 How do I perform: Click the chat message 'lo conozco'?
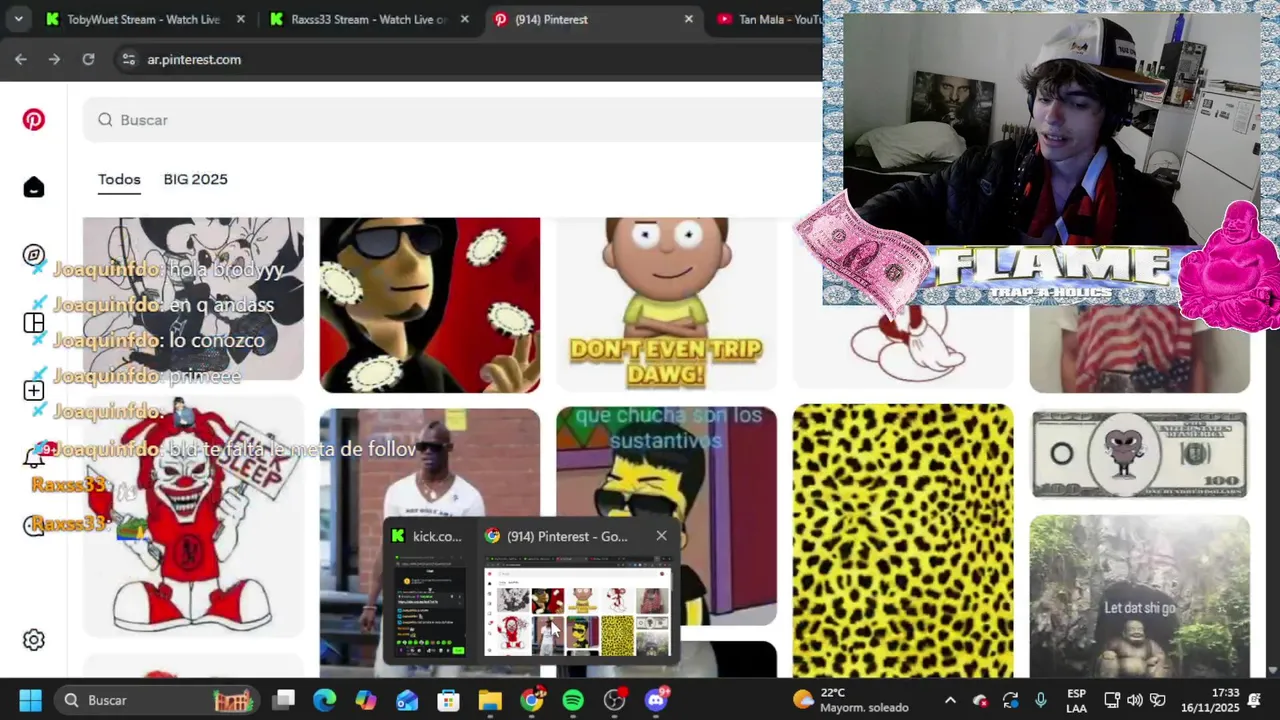pyautogui.click(x=217, y=340)
